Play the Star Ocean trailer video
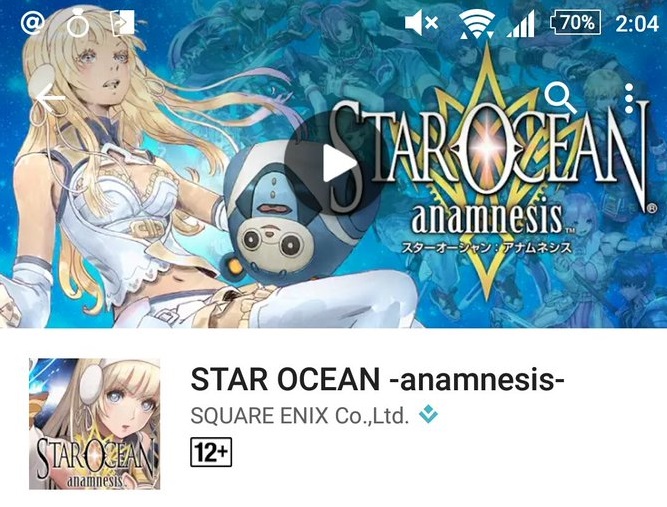The image size is (667, 507). coord(334,163)
